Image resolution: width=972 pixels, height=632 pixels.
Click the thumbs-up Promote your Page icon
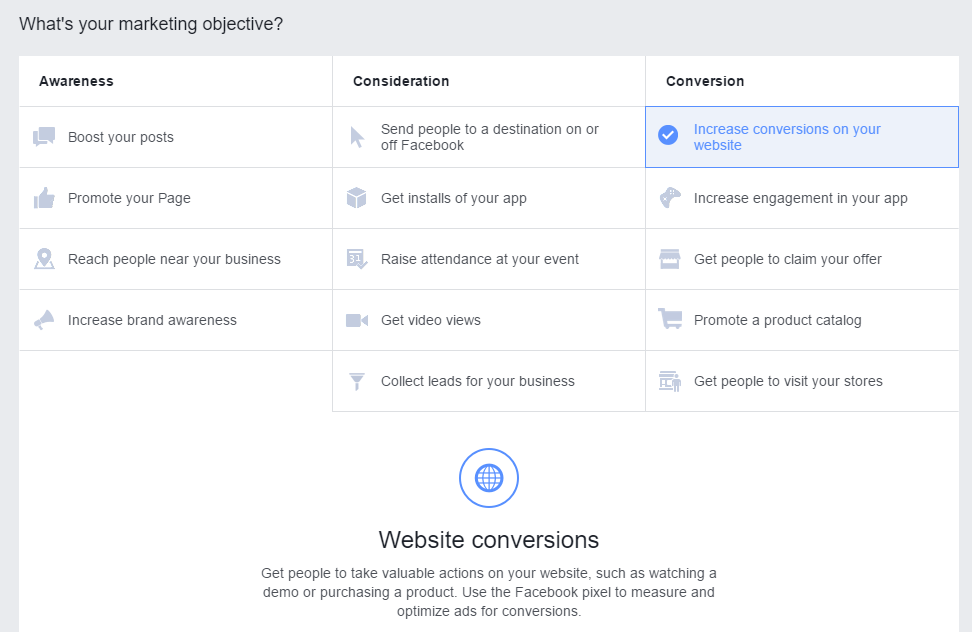44,198
